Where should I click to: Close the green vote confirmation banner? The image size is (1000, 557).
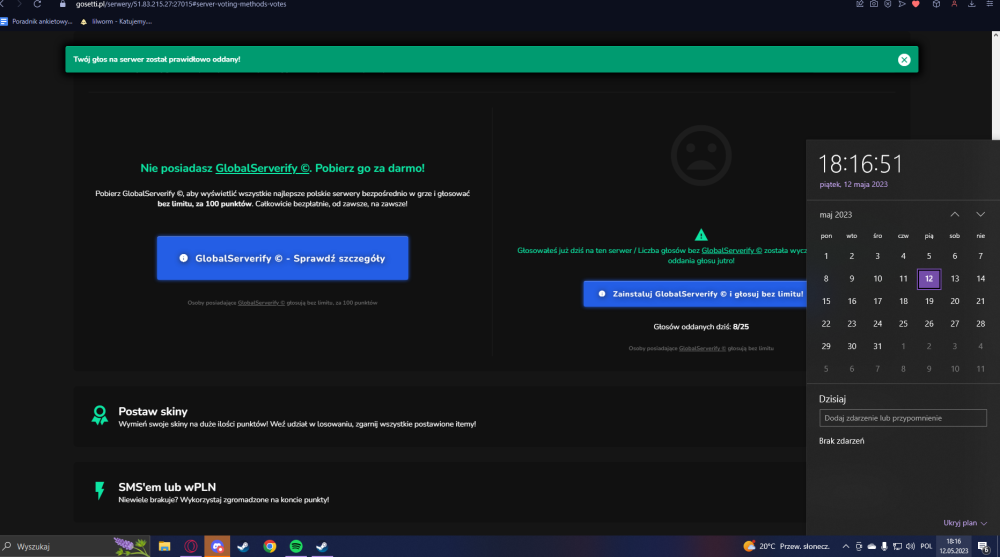(904, 59)
